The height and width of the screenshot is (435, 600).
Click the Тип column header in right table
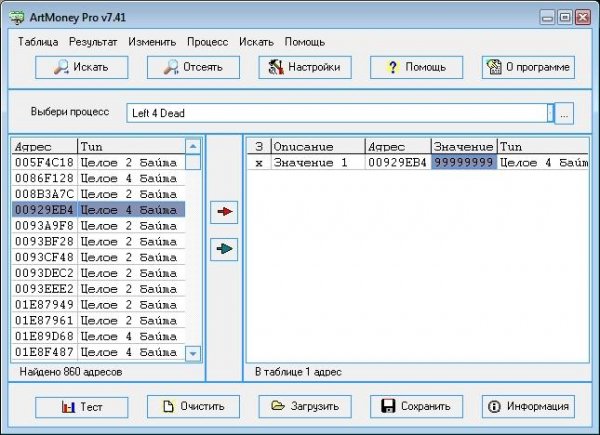(543, 147)
